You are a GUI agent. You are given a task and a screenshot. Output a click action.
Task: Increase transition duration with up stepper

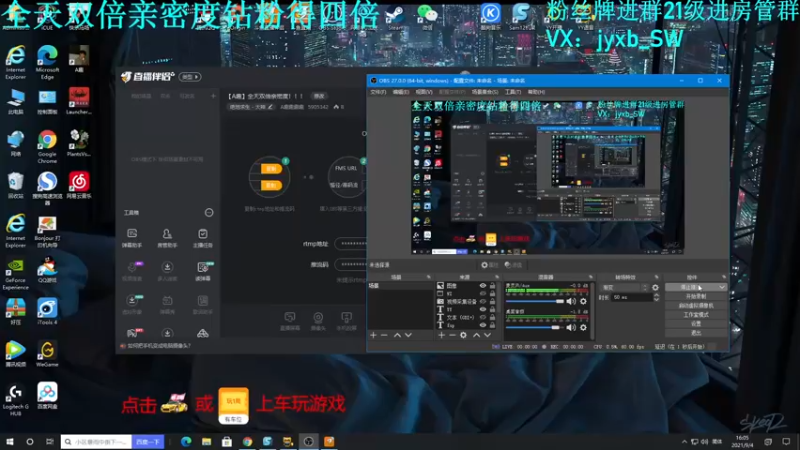point(656,295)
